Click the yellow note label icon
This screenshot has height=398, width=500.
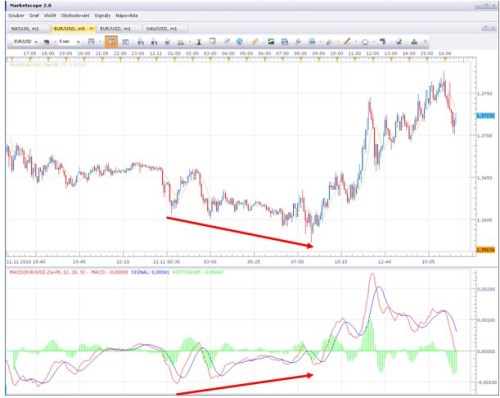212,41
